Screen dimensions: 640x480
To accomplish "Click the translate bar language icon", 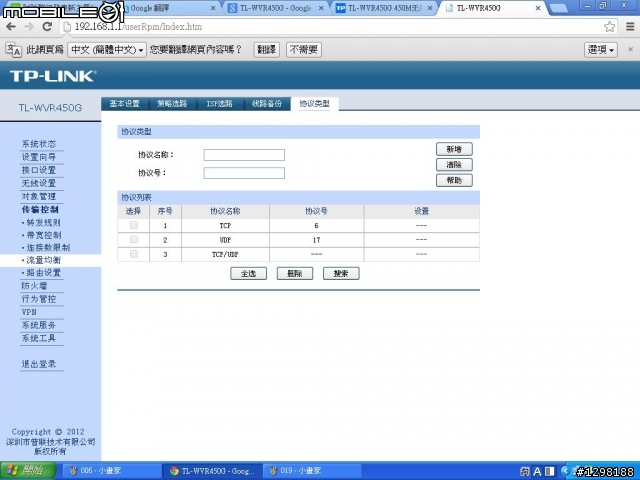I will pos(13,50).
